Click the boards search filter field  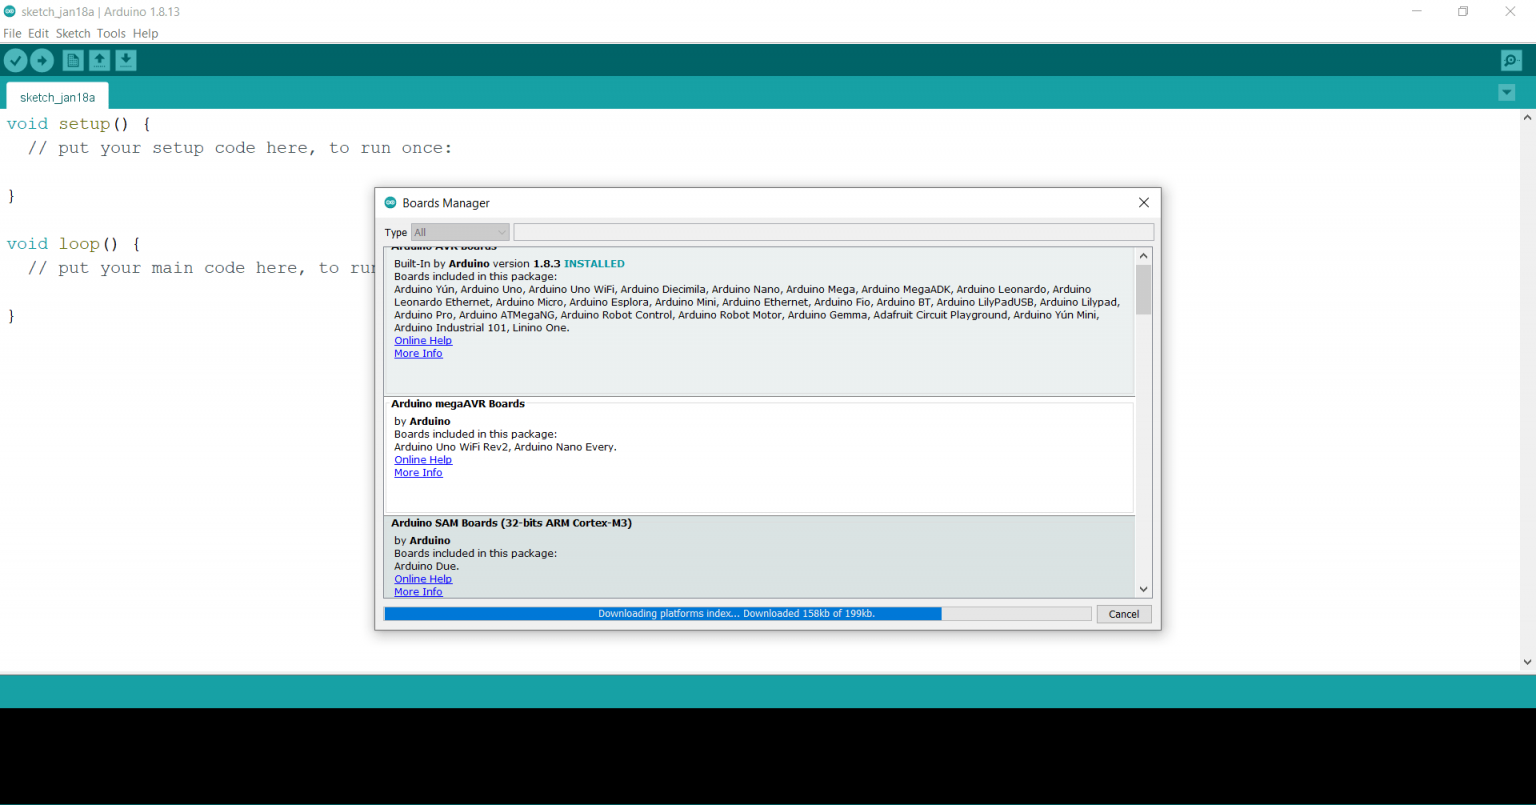point(833,232)
